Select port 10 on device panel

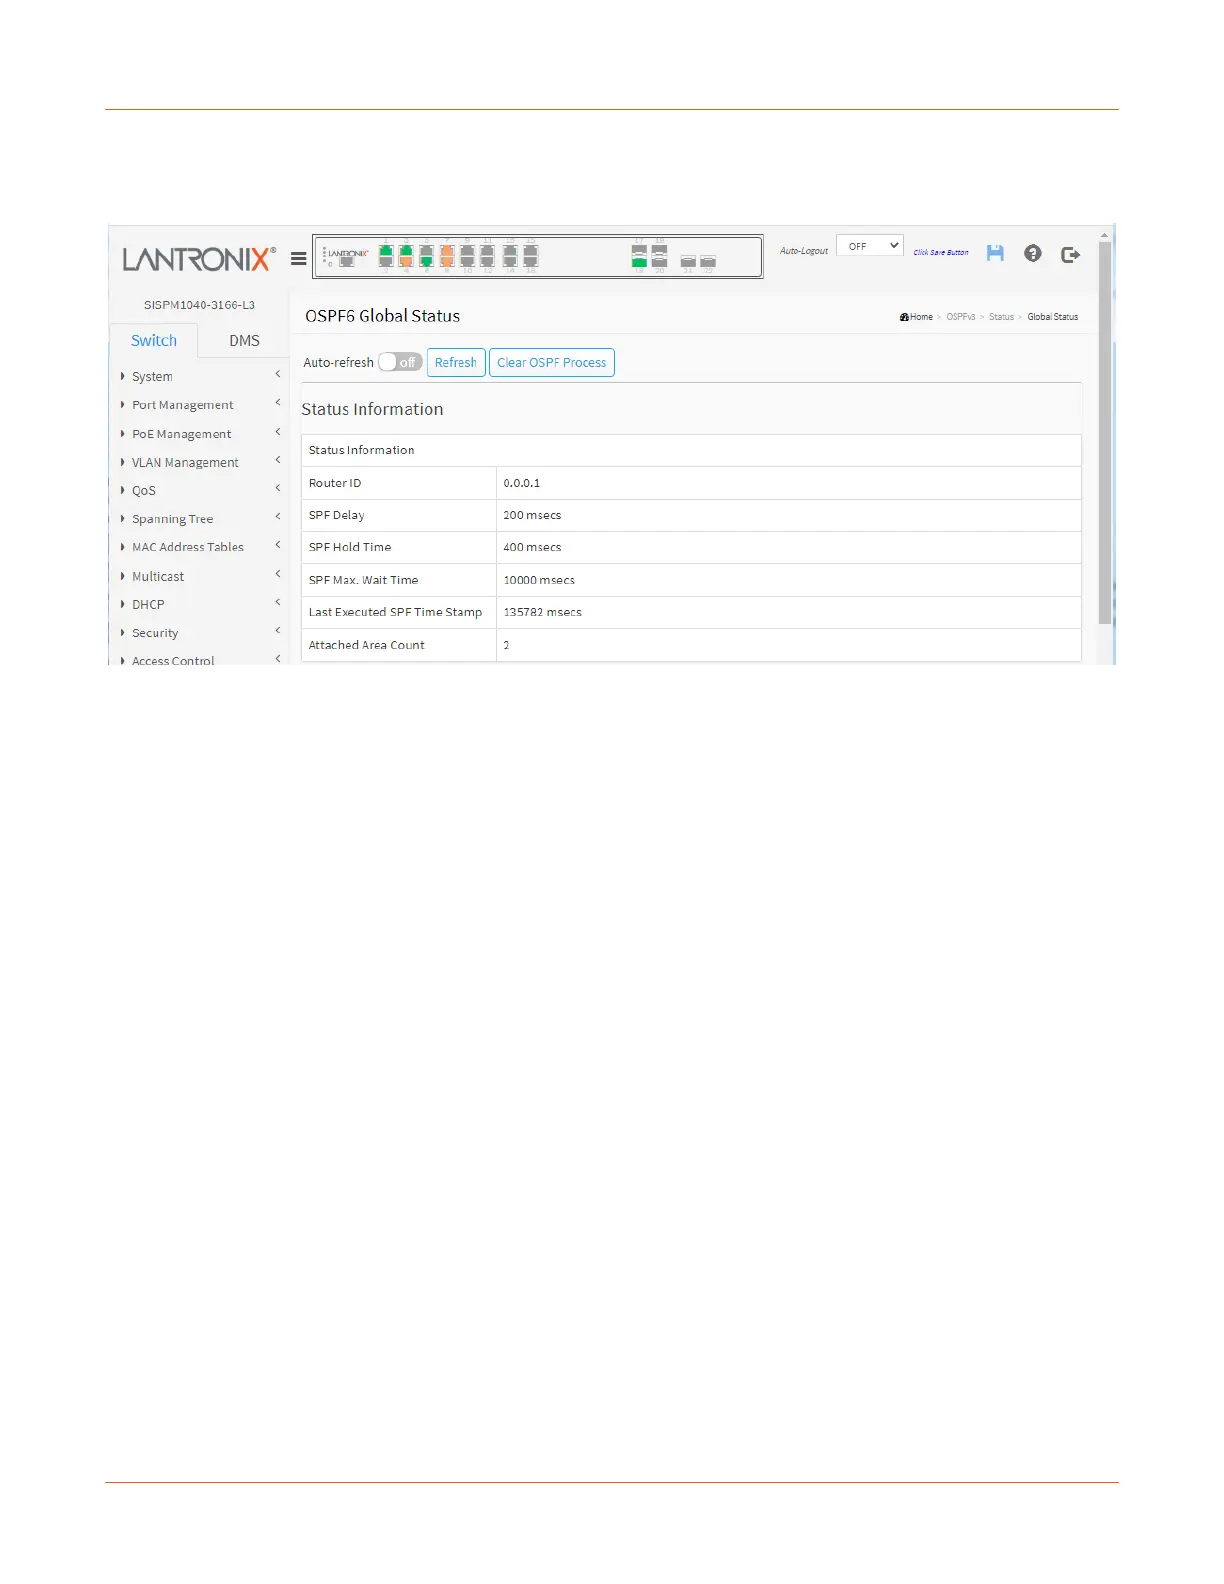click(x=467, y=261)
